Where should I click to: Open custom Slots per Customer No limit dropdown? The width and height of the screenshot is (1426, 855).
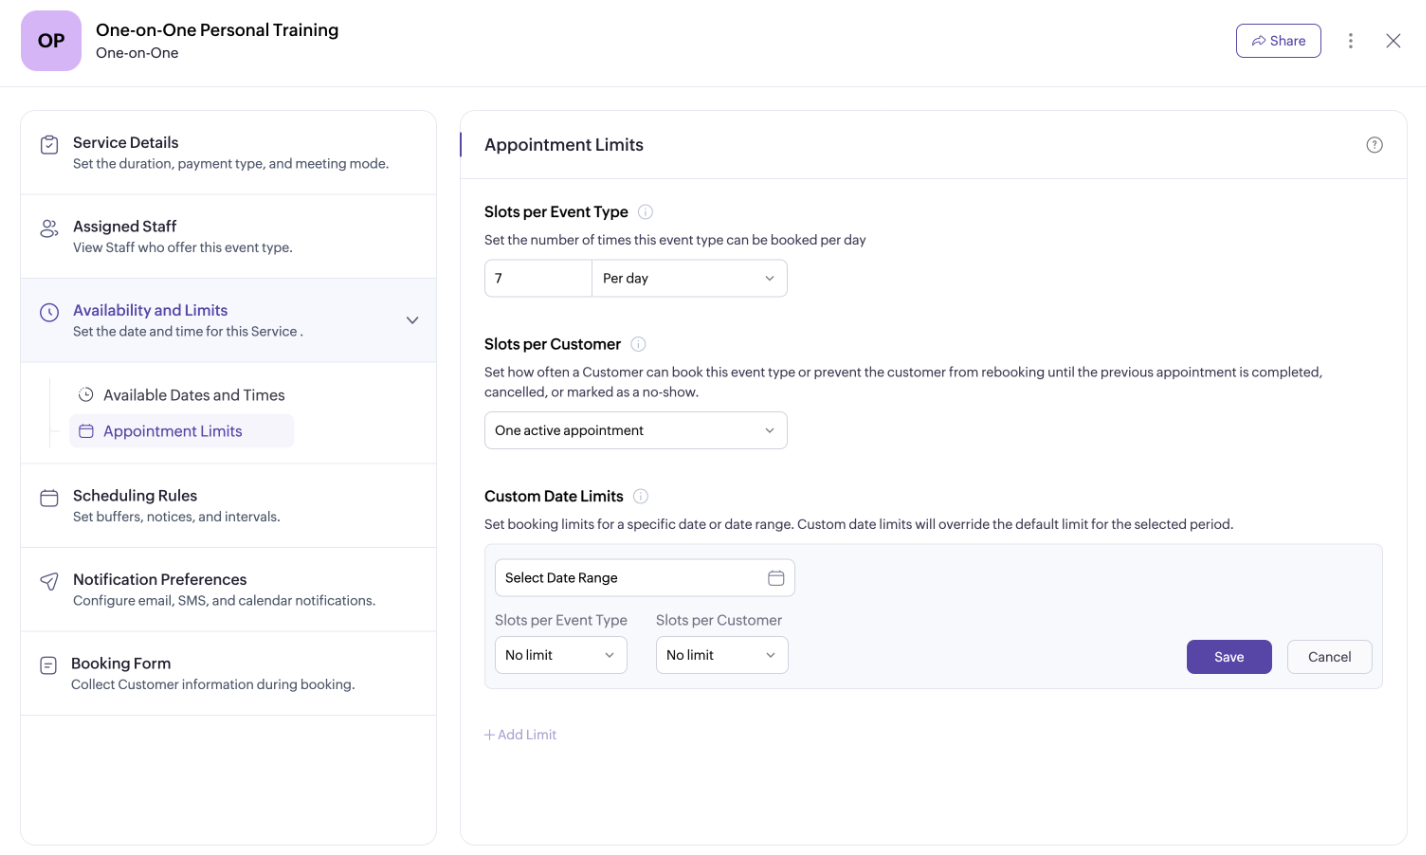(x=722, y=655)
